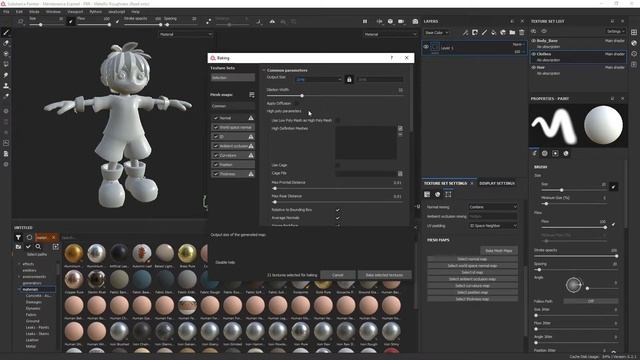640x360 pixels.
Task: Expand the materials tree item in Shelf
Action: (x=19, y=289)
